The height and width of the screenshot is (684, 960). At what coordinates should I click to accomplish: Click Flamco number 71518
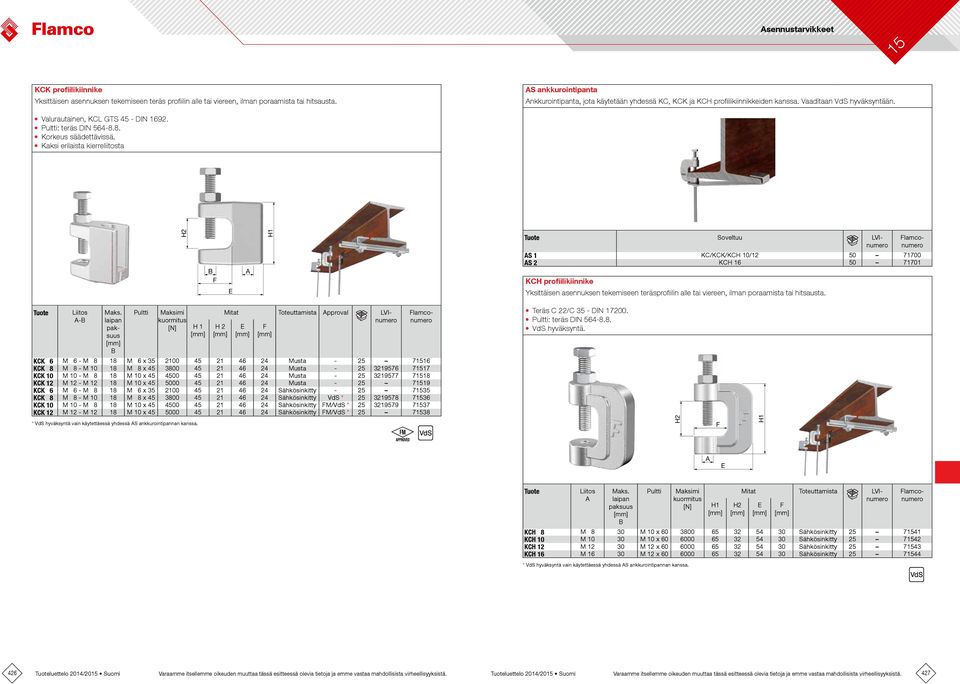[421, 376]
